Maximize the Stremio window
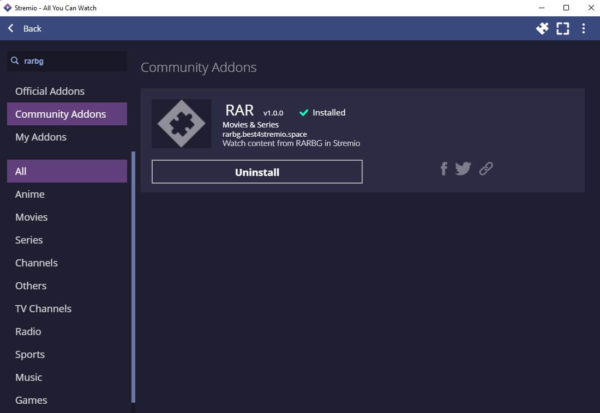The width and height of the screenshot is (600, 413). (566, 8)
